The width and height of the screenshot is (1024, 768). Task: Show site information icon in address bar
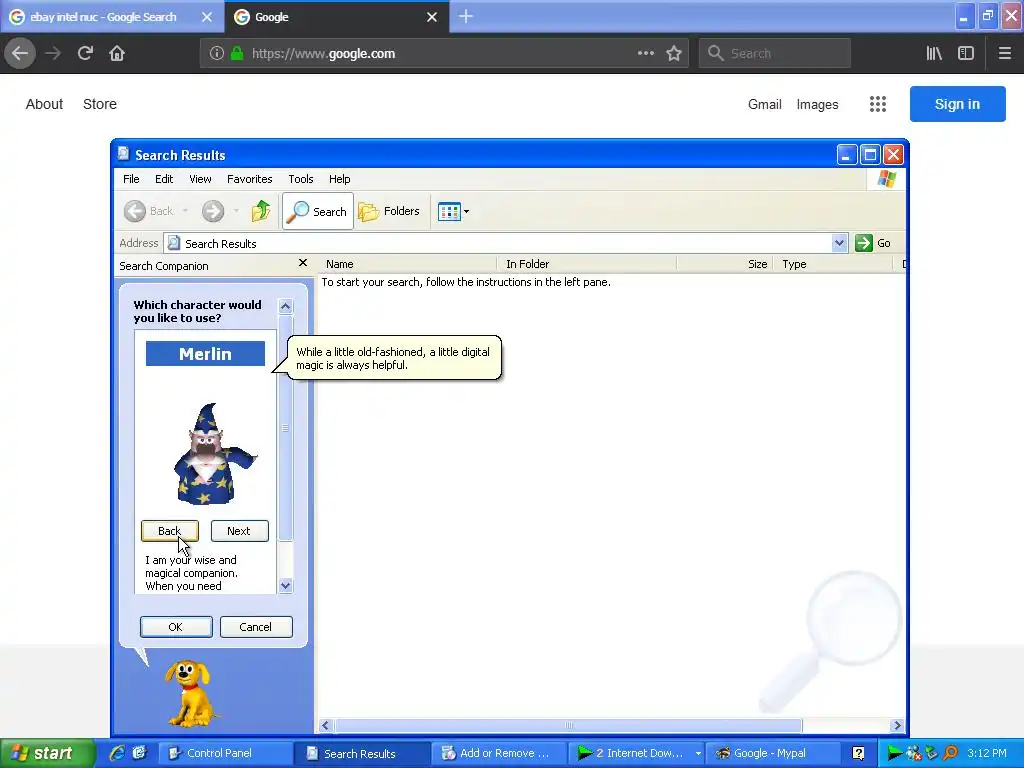point(217,54)
